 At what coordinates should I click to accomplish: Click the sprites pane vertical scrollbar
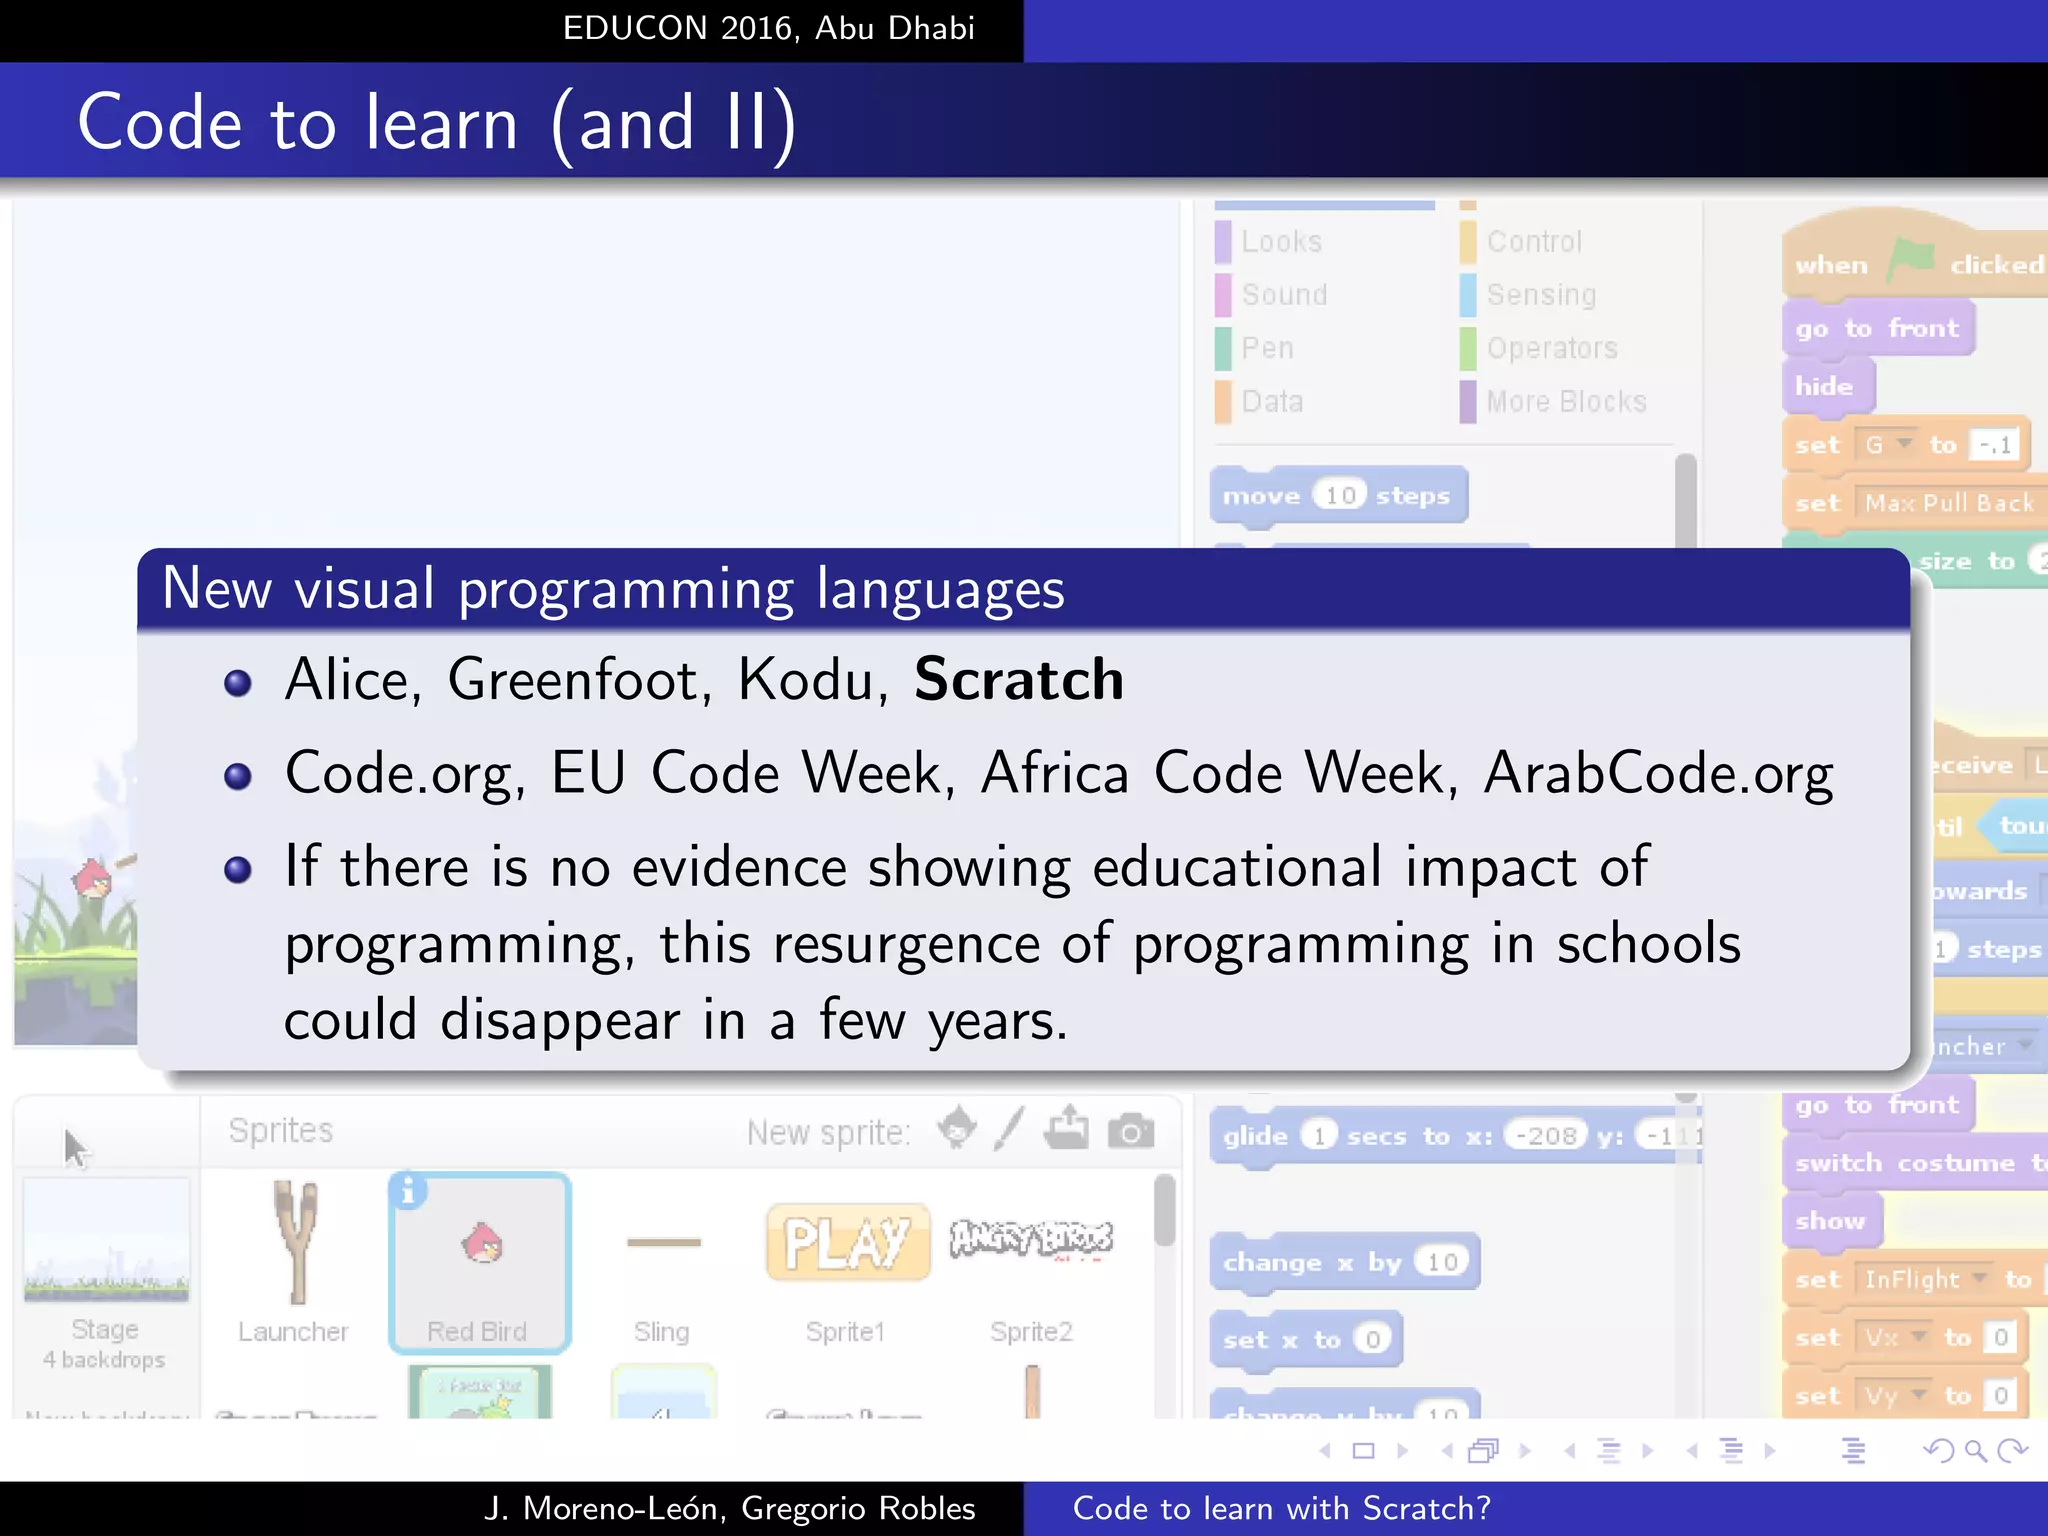click(1164, 1211)
